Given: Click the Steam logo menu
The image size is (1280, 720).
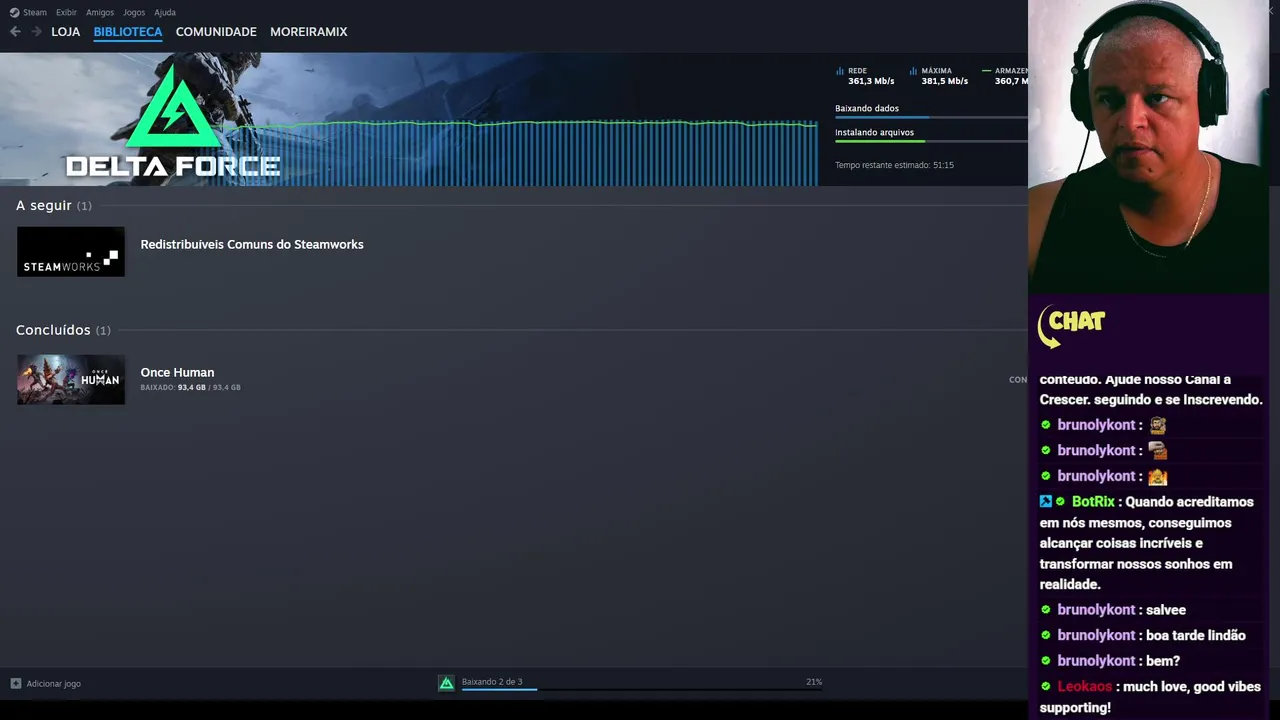Looking at the screenshot, I should 28,12.
